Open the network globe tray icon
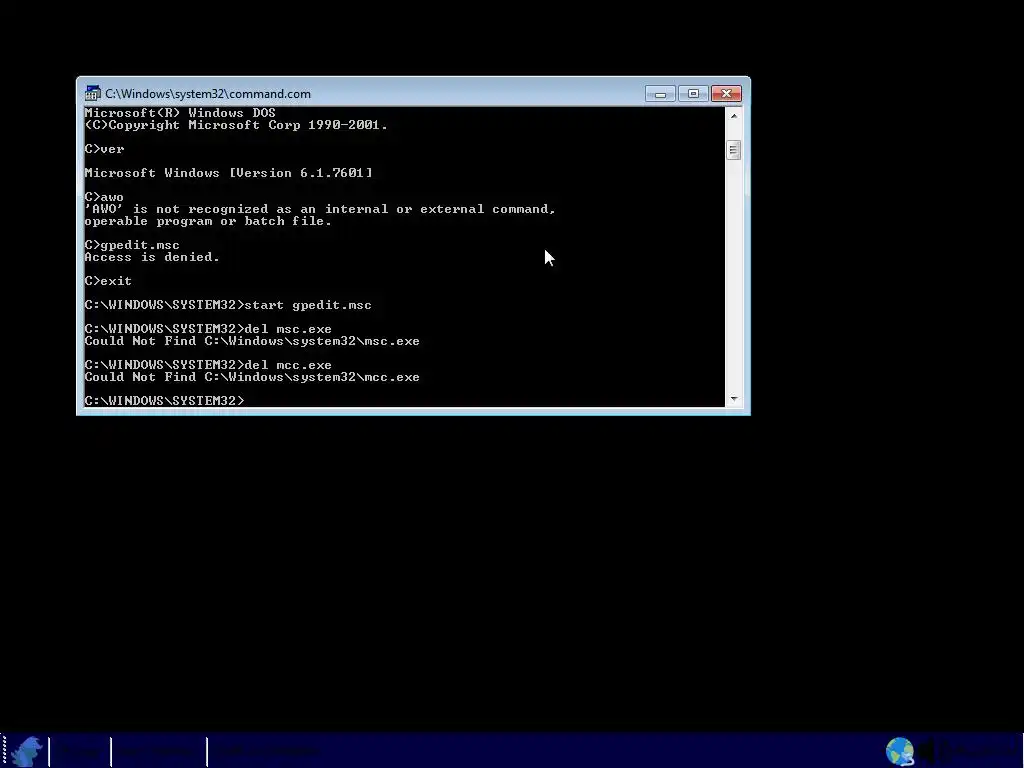This screenshot has height=768, width=1024. pos(899,751)
